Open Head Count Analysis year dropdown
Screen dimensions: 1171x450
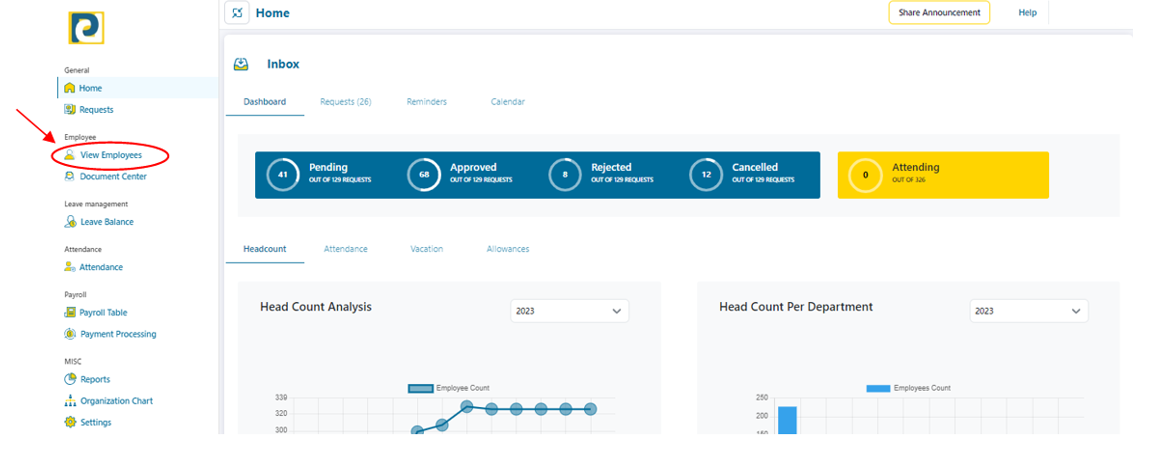[x=569, y=311]
